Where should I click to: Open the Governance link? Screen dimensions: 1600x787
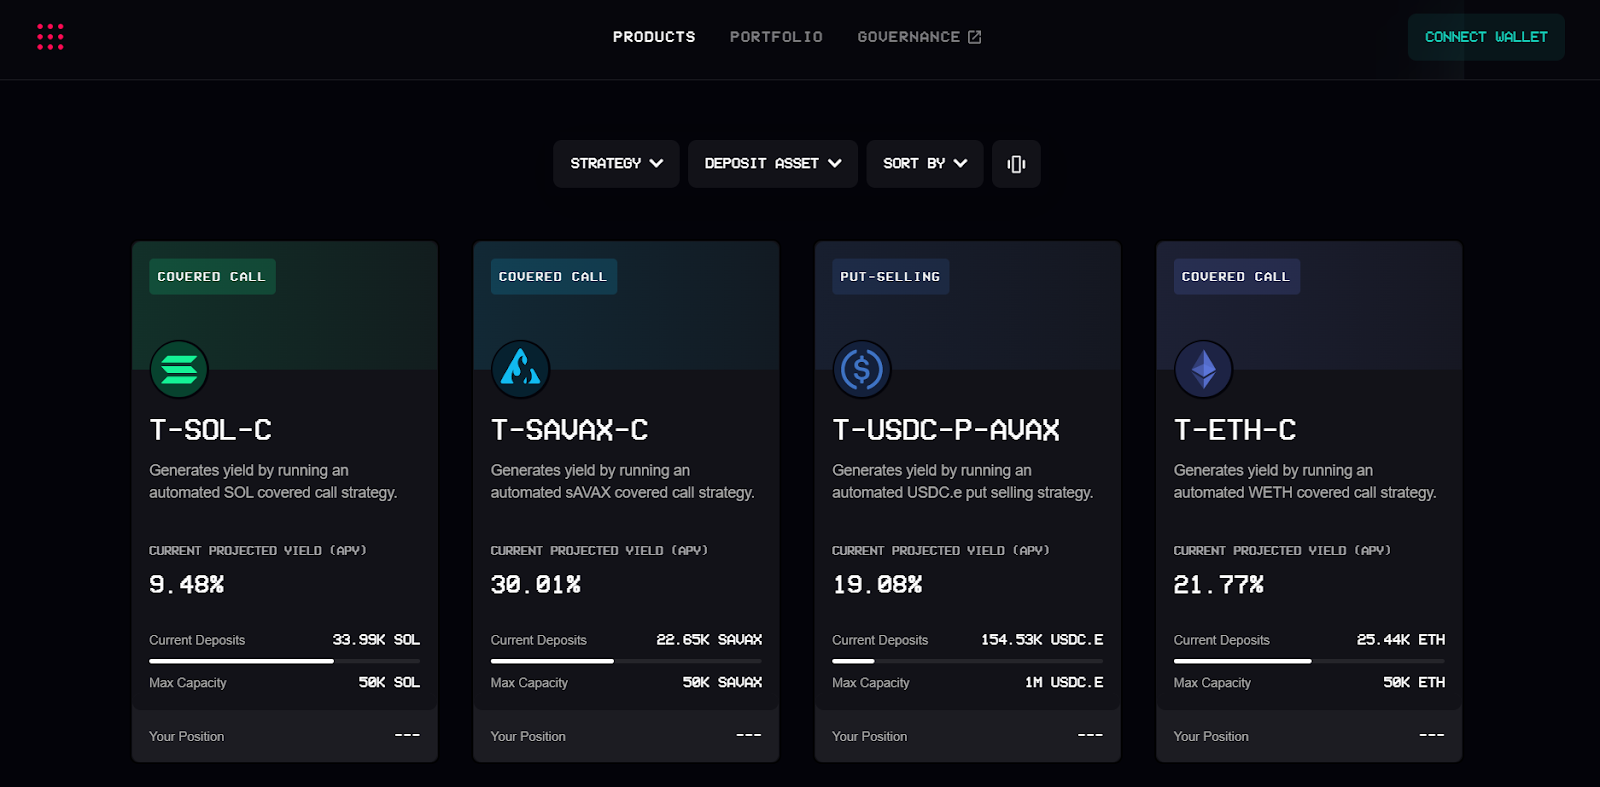[x=908, y=37]
